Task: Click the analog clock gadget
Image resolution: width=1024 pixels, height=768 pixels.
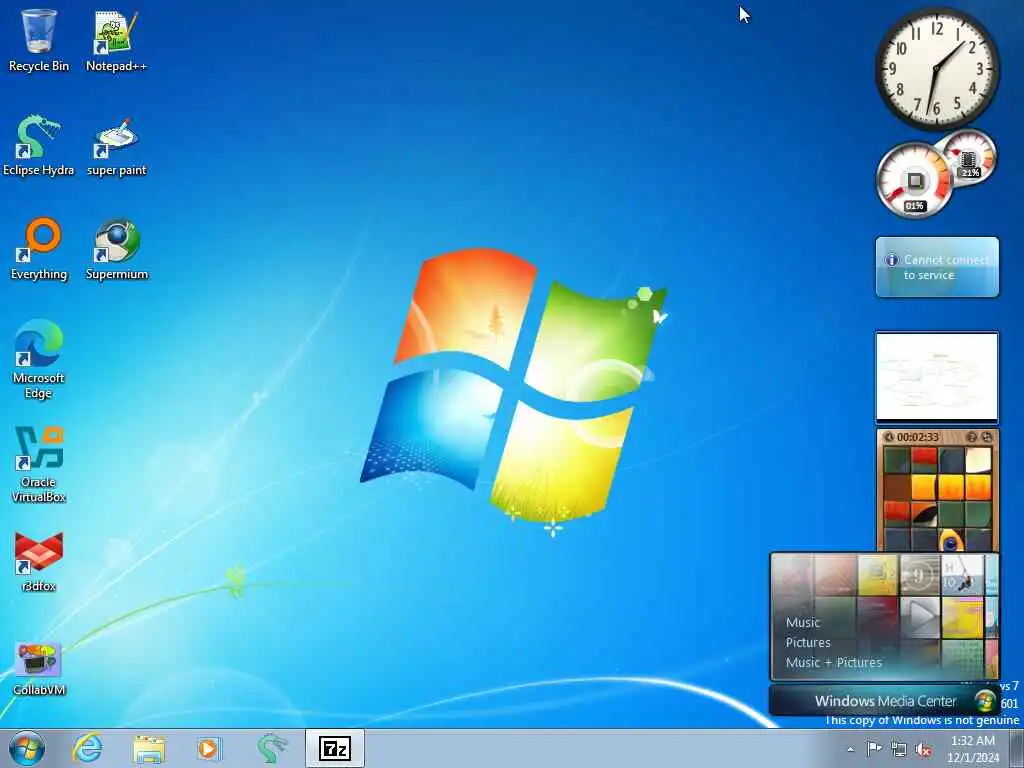Action: (x=937, y=68)
